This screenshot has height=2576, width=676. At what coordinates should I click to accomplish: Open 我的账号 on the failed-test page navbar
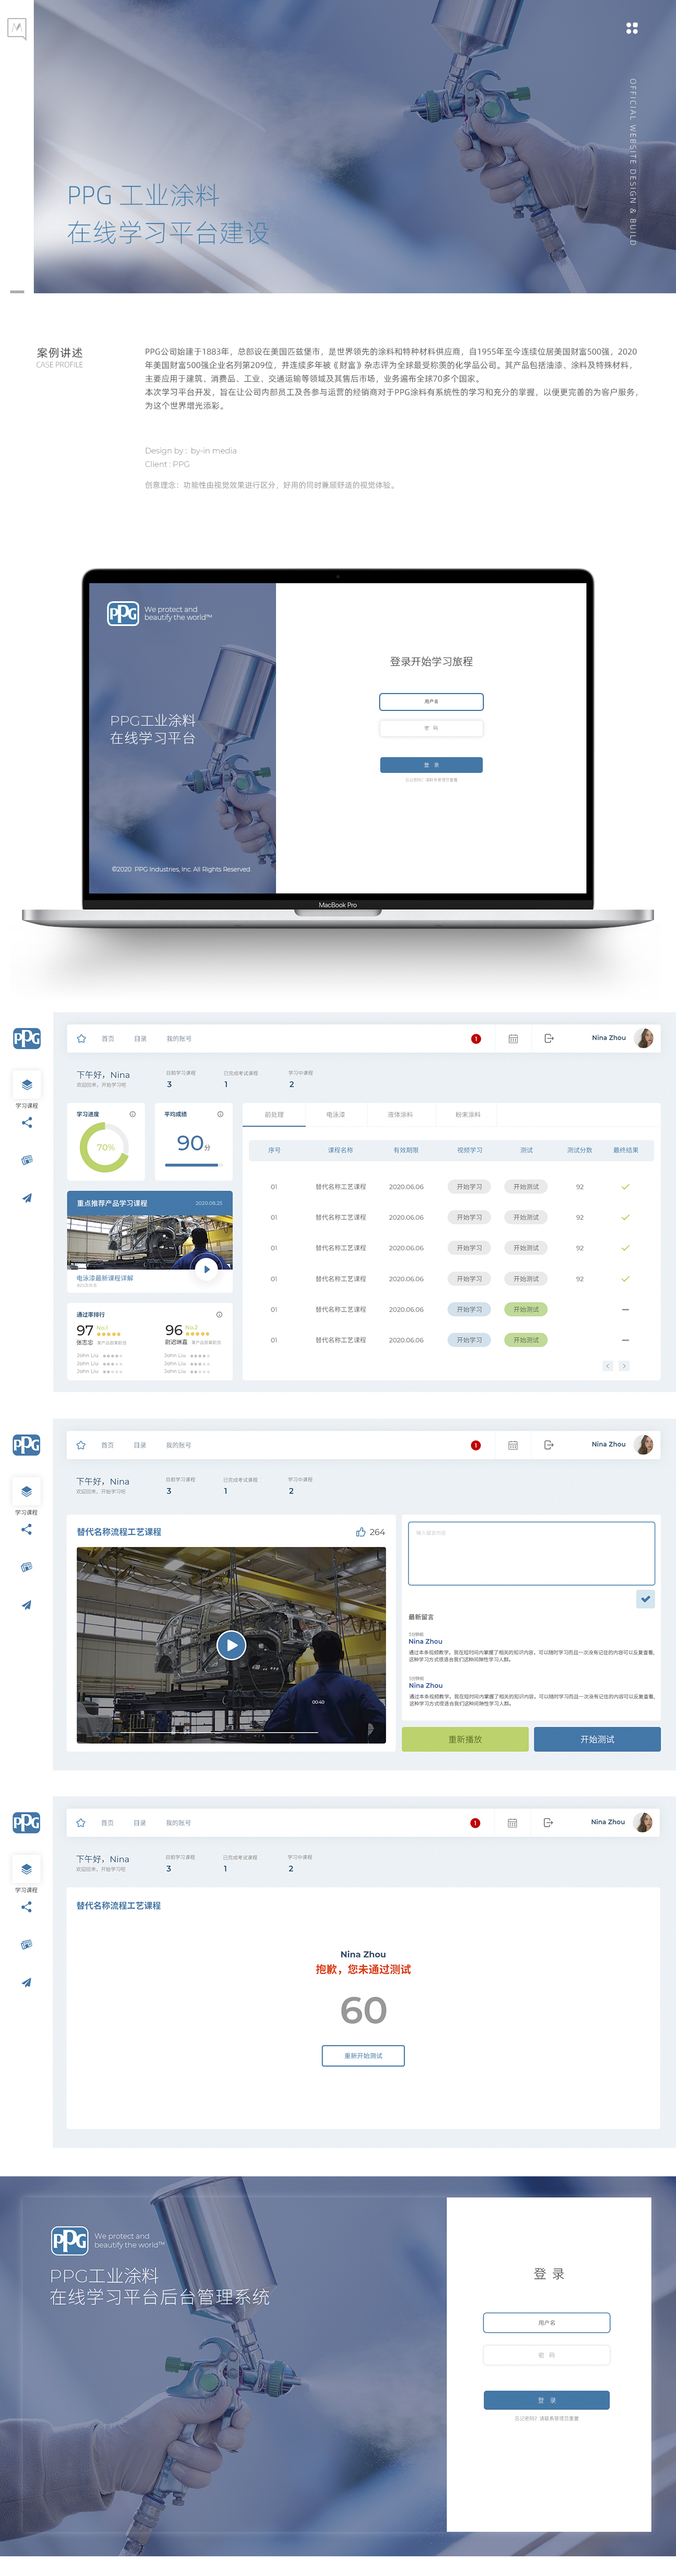[x=179, y=1822]
